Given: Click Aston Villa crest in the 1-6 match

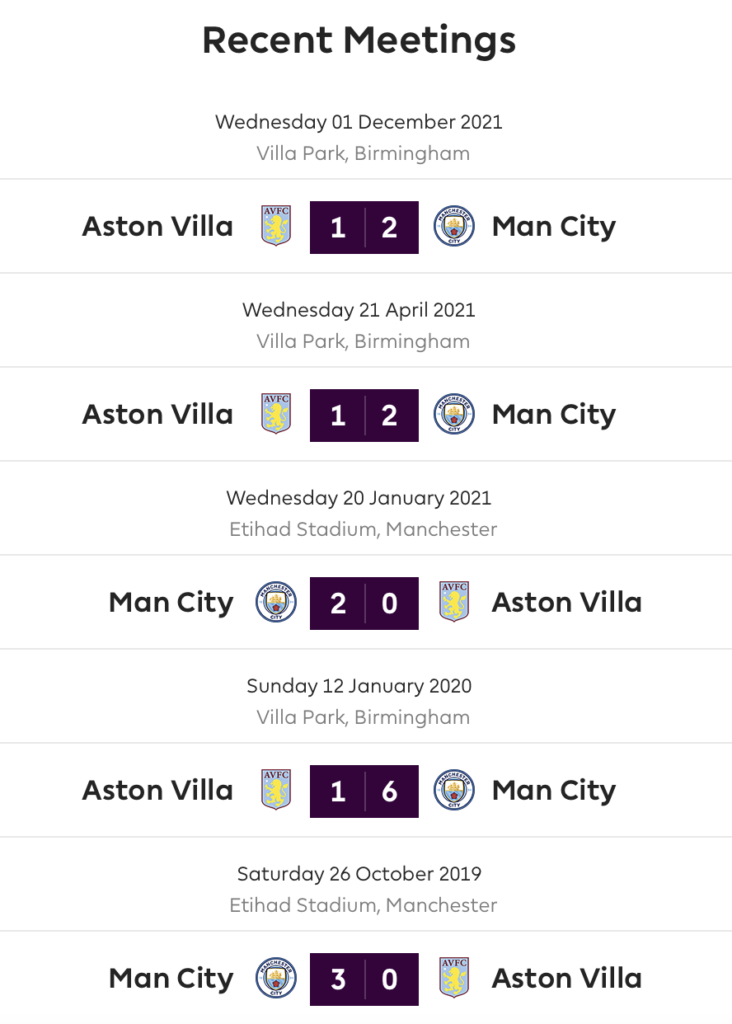Looking at the screenshot, I should (276, 790).
